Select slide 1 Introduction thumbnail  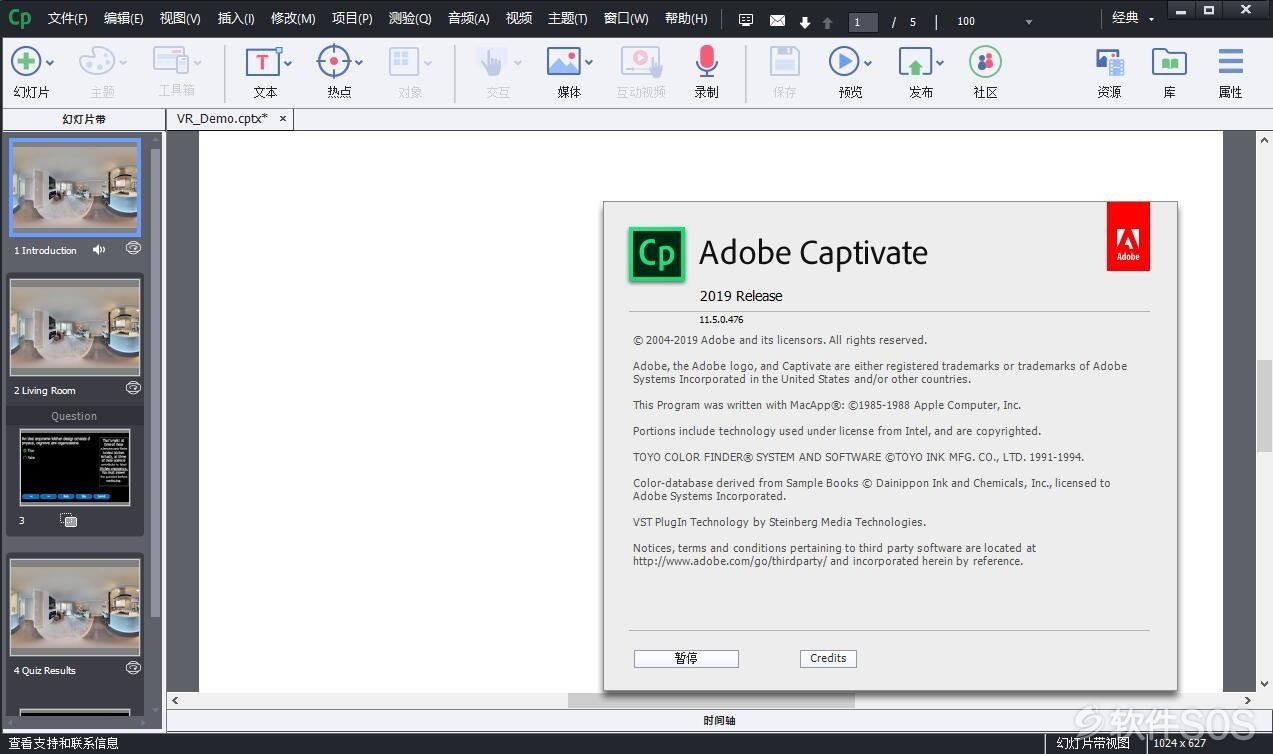75,186
